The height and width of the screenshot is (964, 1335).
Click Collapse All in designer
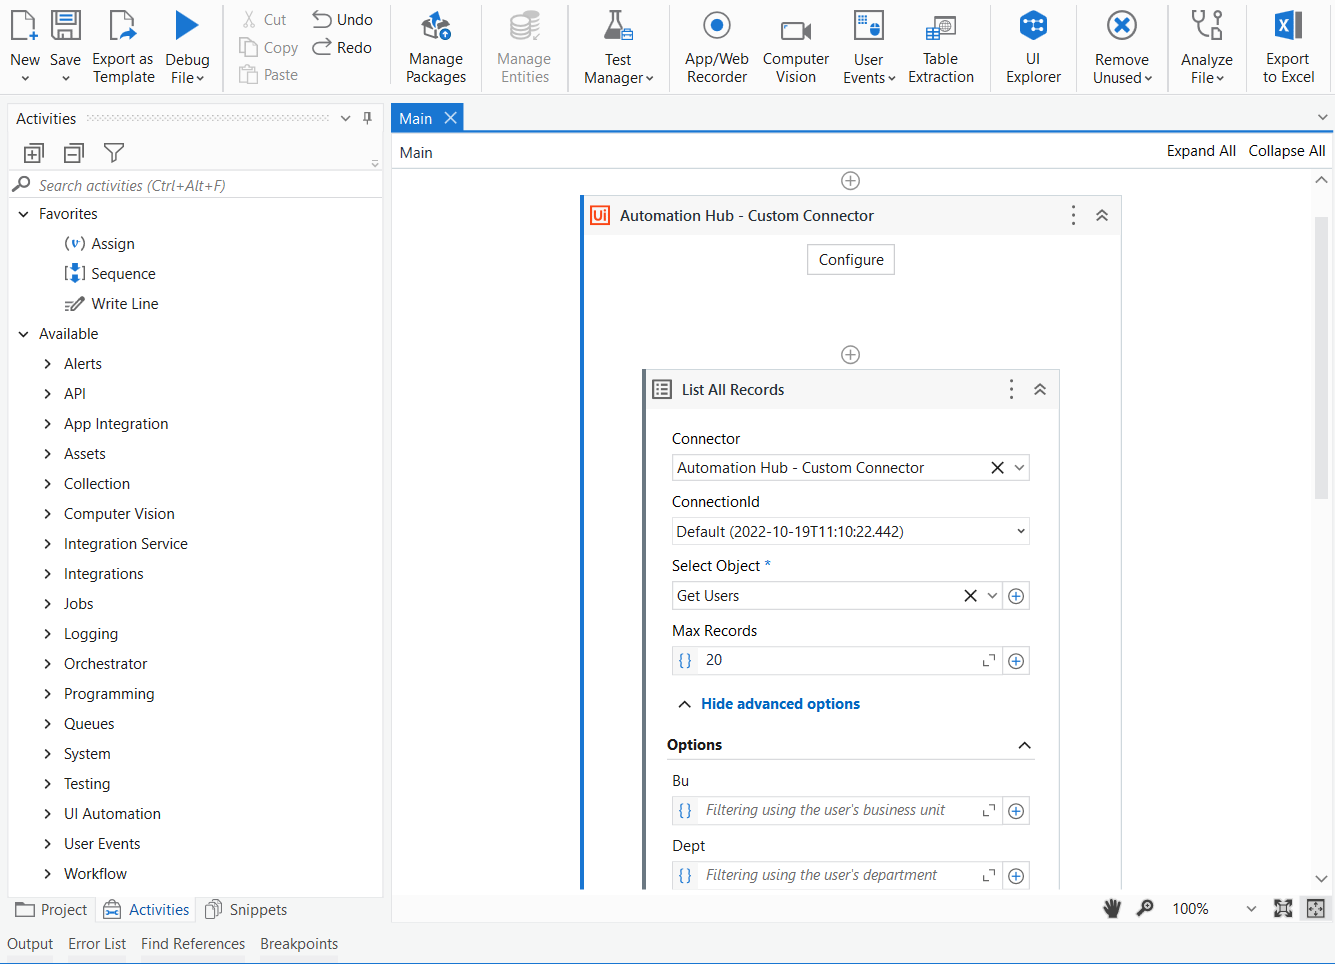click(x=1287, y=151)
